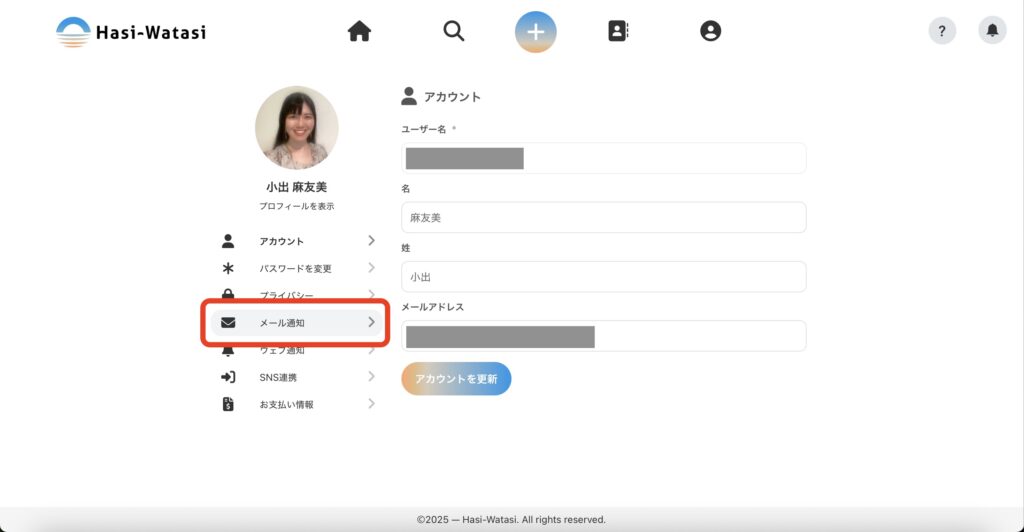Select パスワードを変更 in settings menu
The image size is (1024, 532).
pyautogui.click(x=295, y=268)
